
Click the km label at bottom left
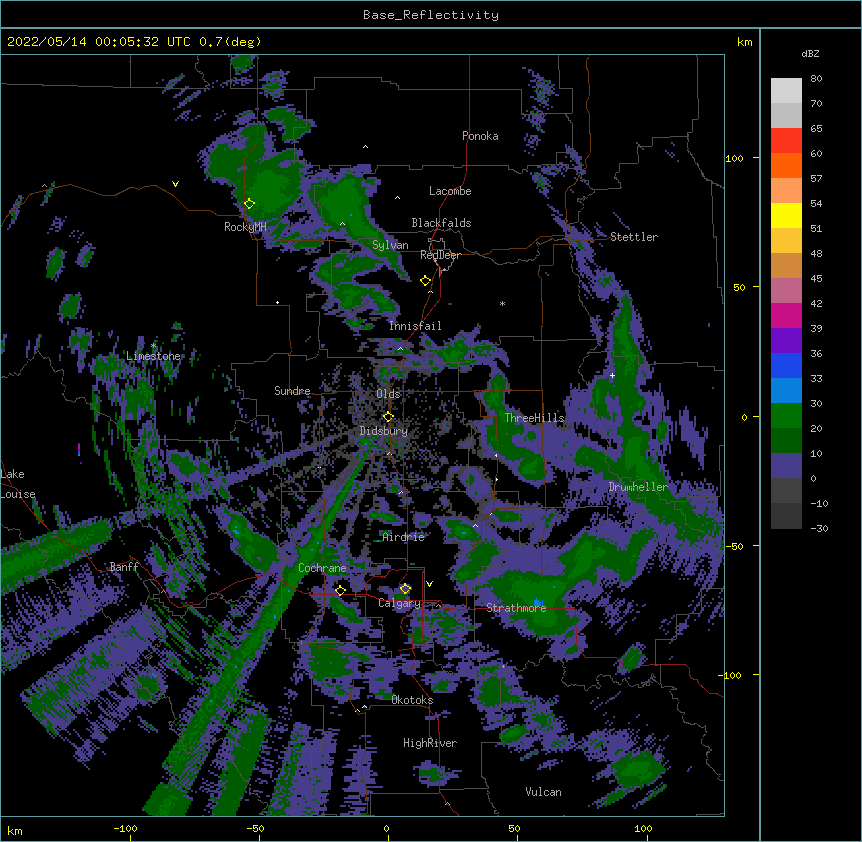(x=15, y=830)
